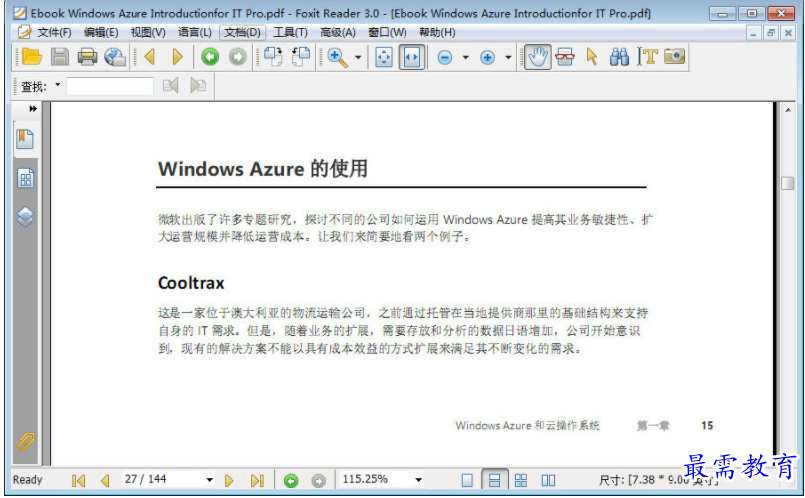The height and width of the screenshot is (498, 805).
Task: Jump to last page in status bar
Action: point(257,481)
